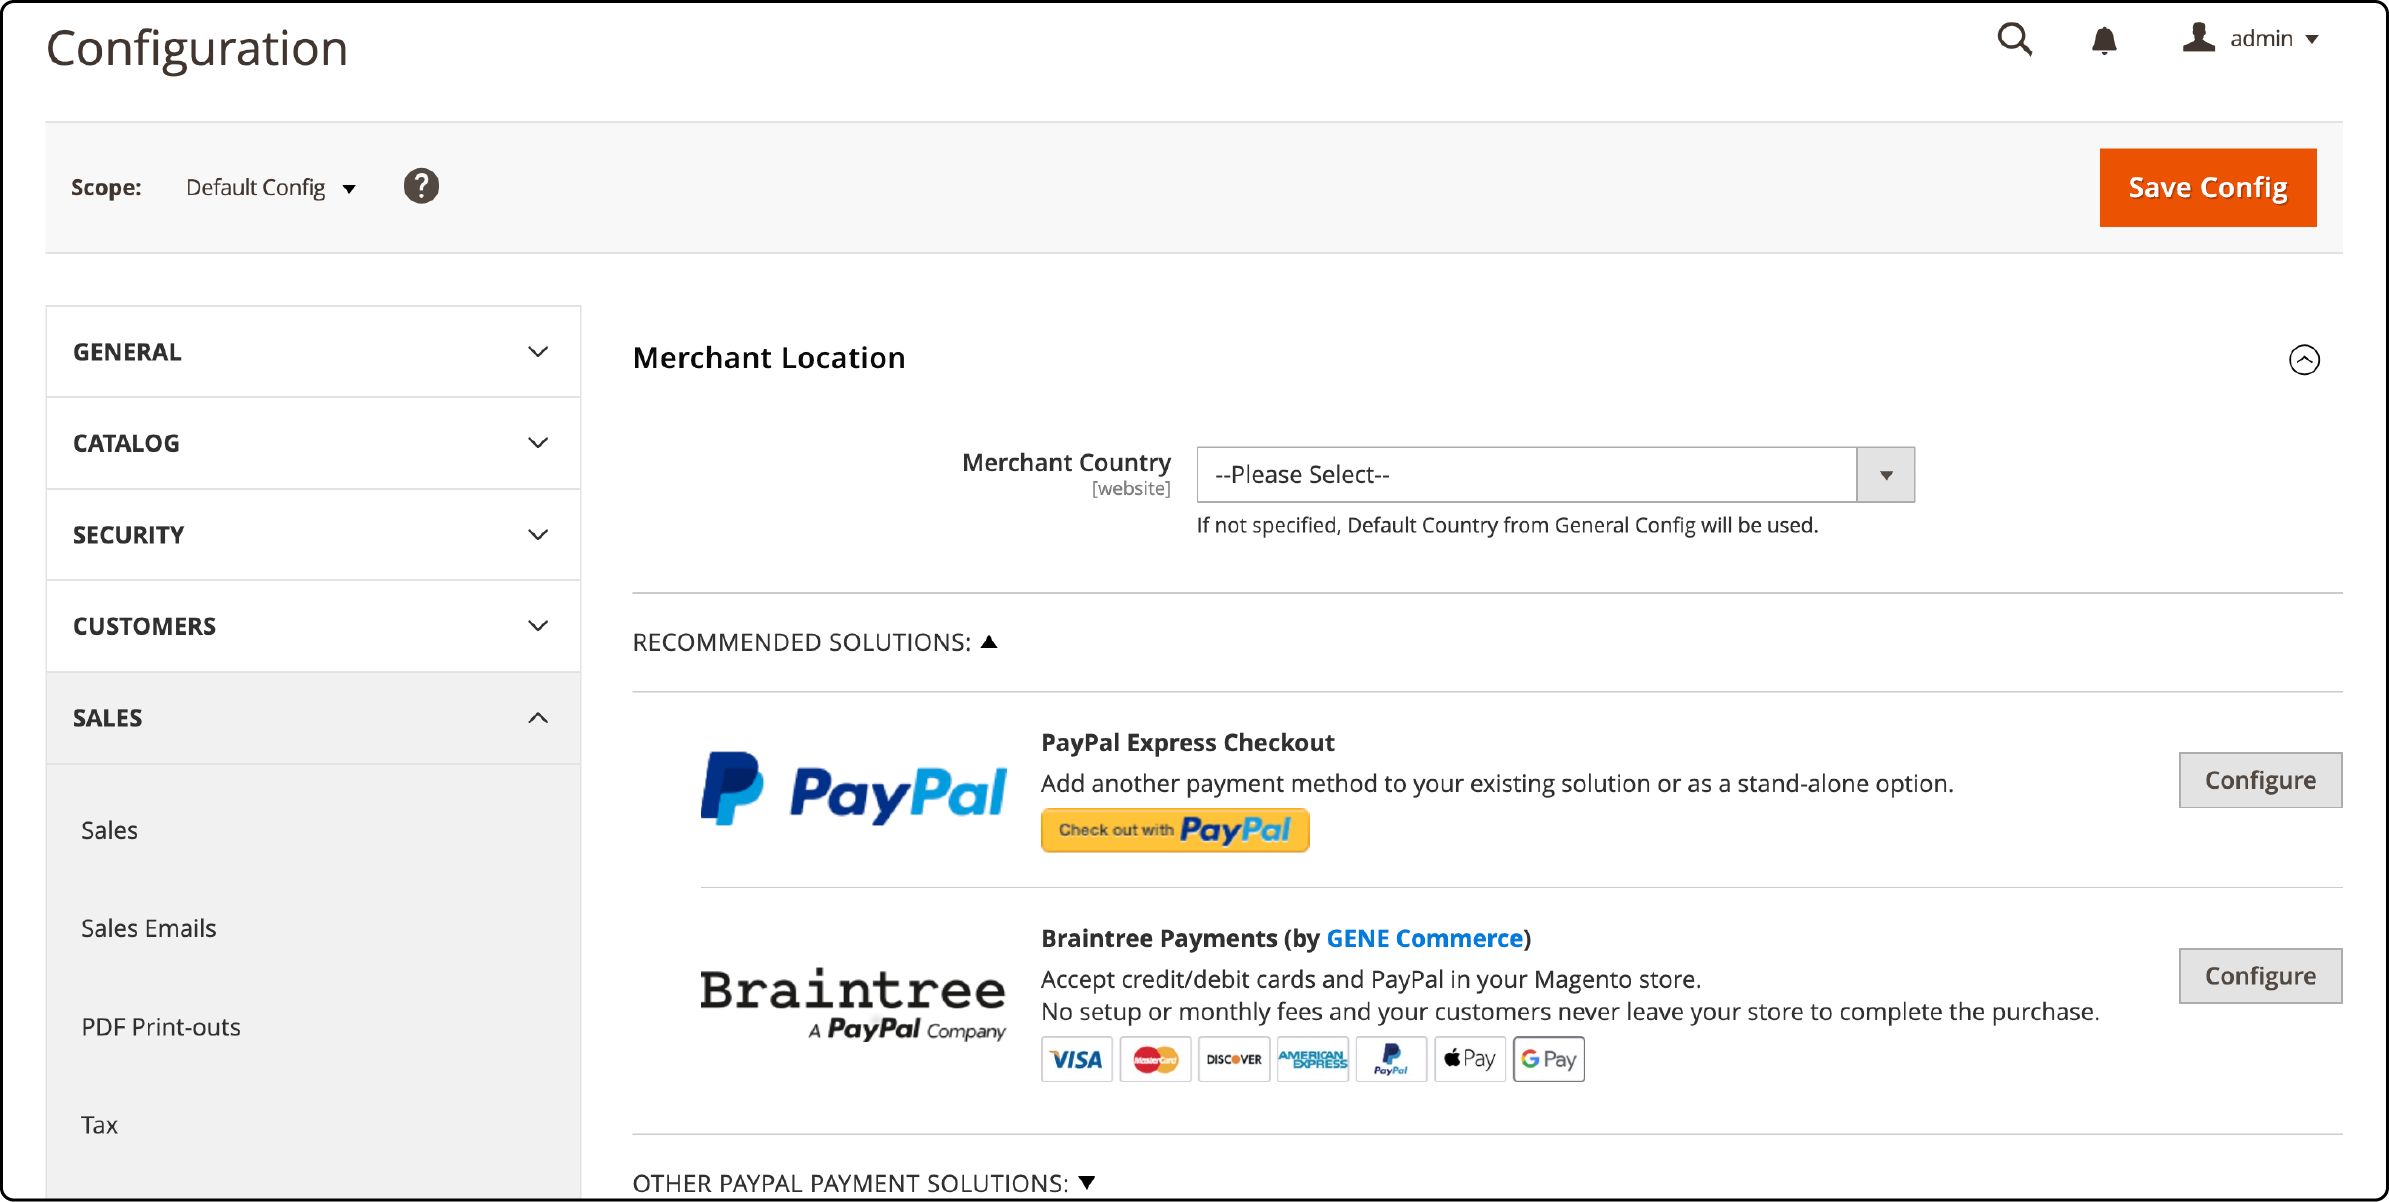This screenshot has height=1202, width=2389.
Task: Click the Configuration page title
Action: (197, 48)
